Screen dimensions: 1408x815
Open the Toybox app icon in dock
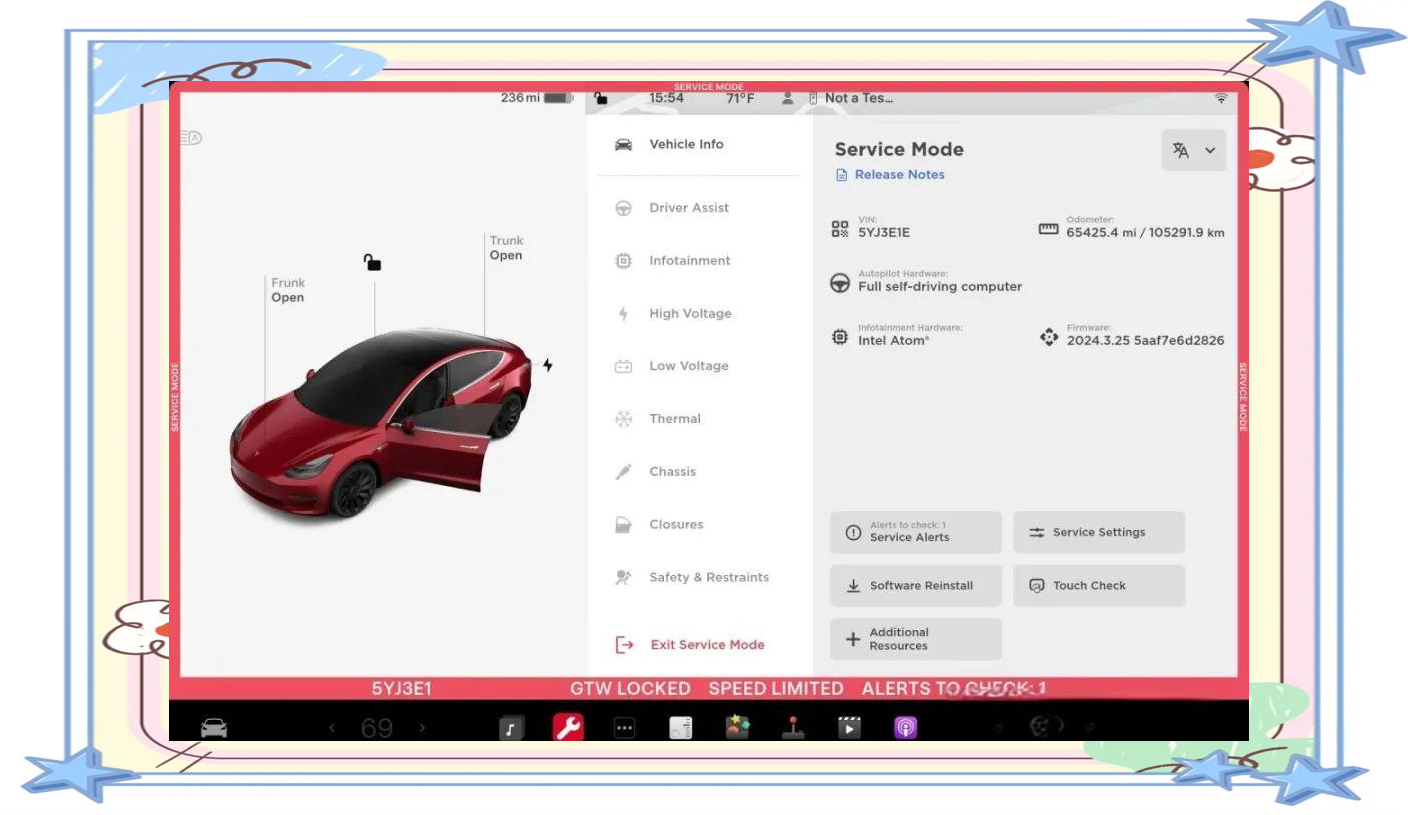(737, 728)
